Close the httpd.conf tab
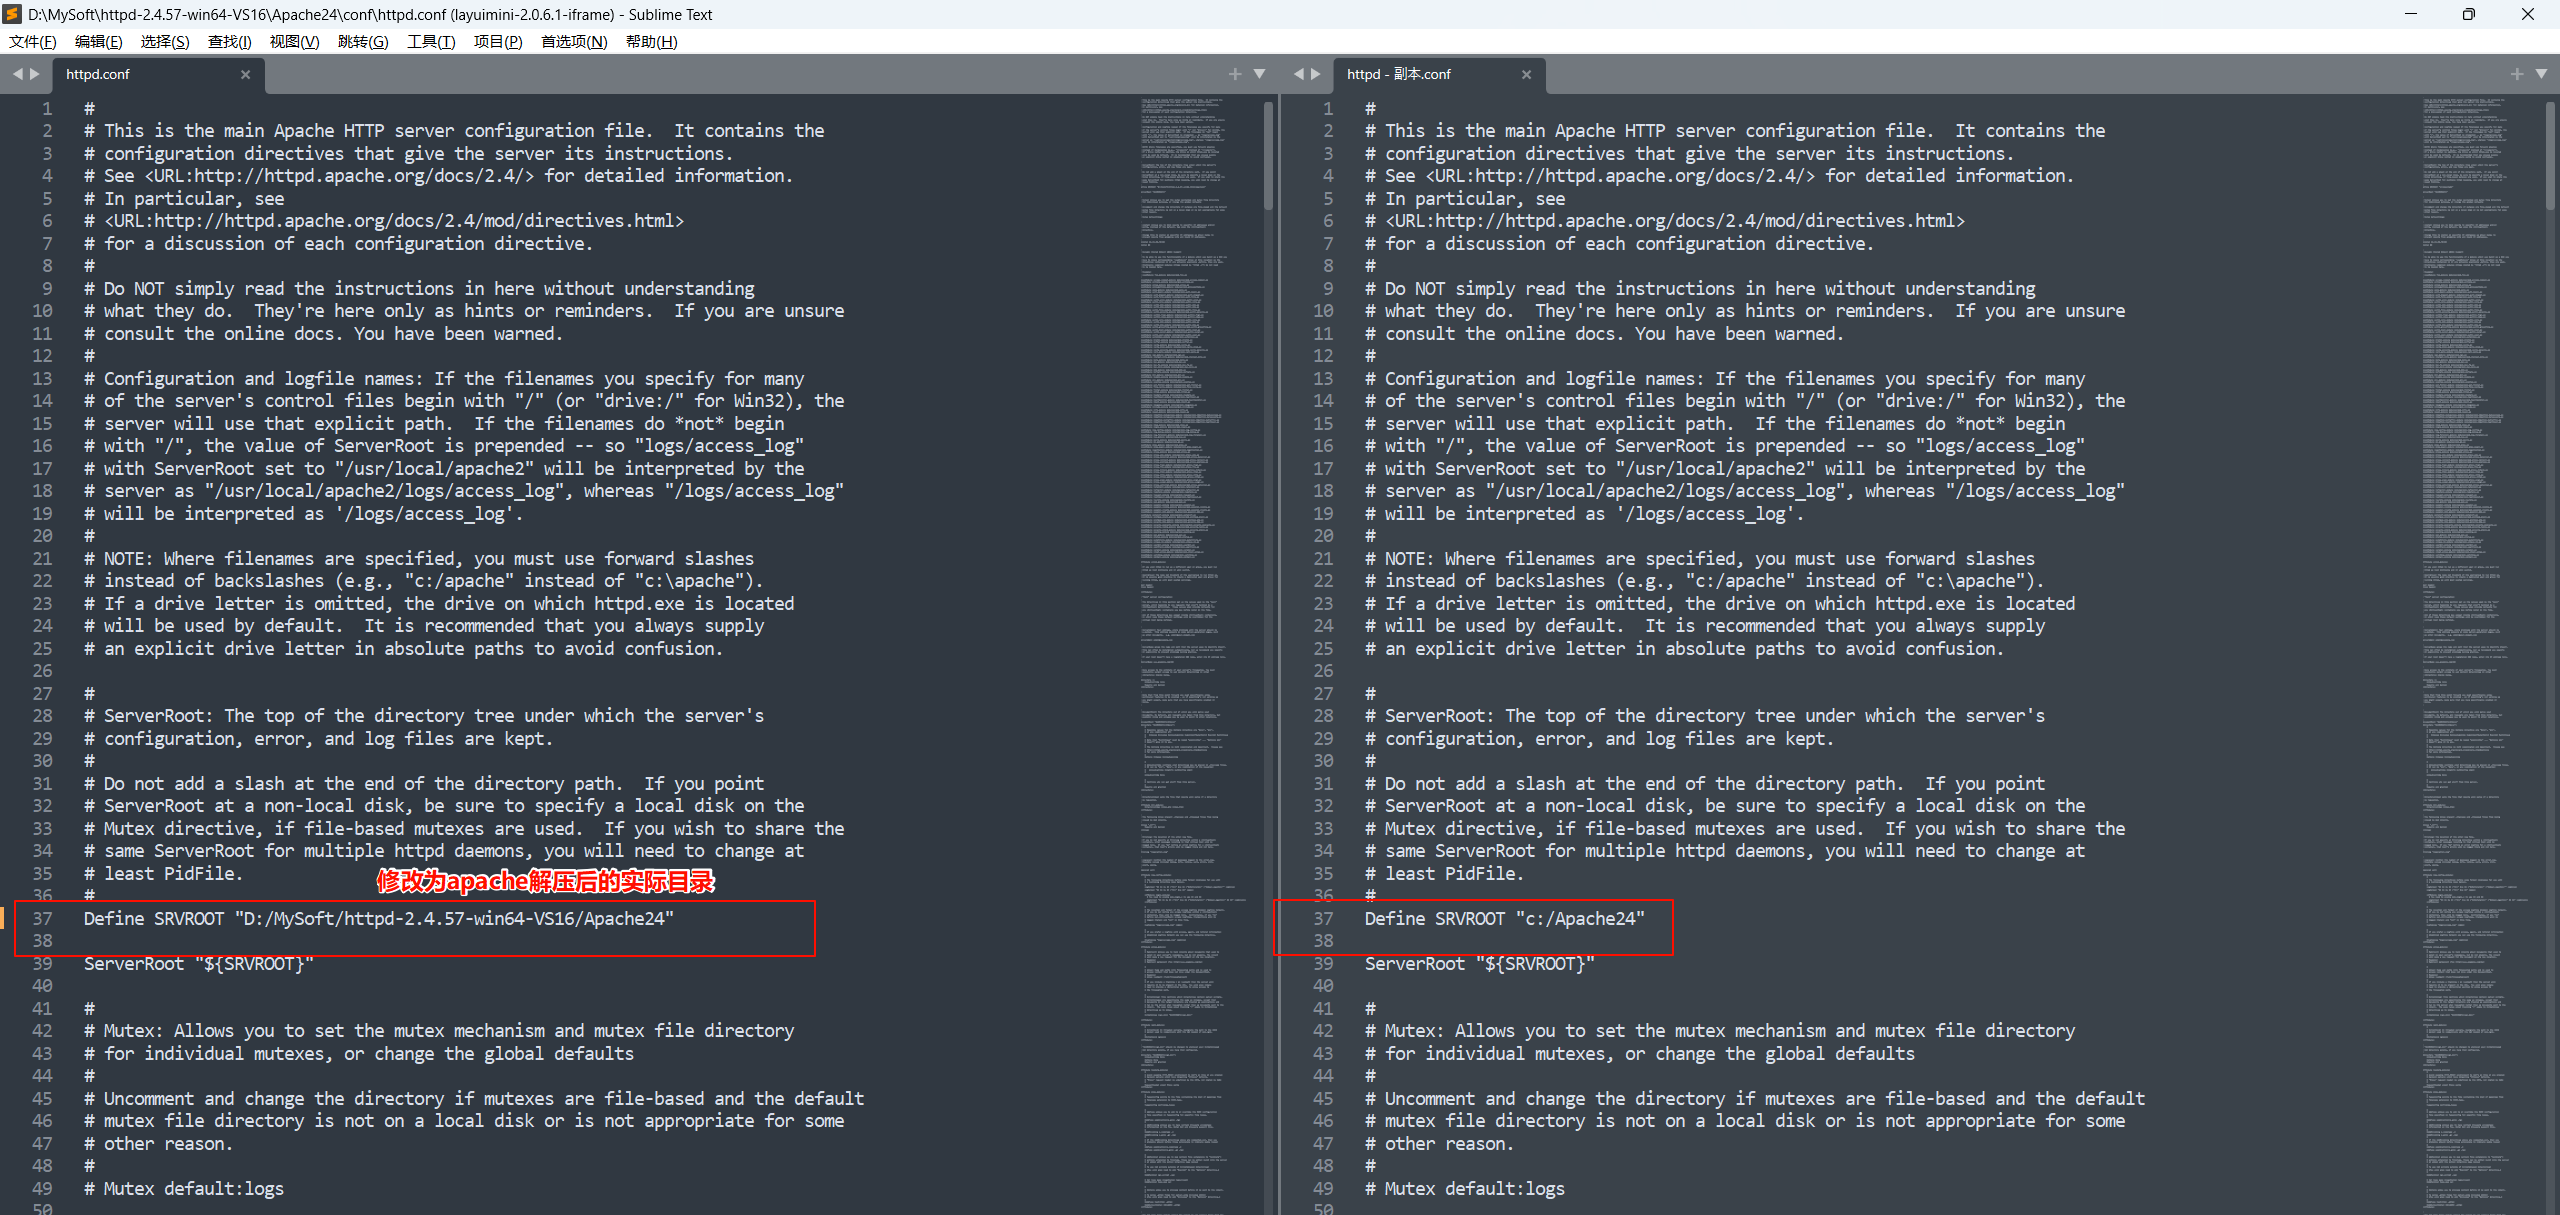Image resolution: width=2560 pixels, height=1215 pixels. (245, 74)
